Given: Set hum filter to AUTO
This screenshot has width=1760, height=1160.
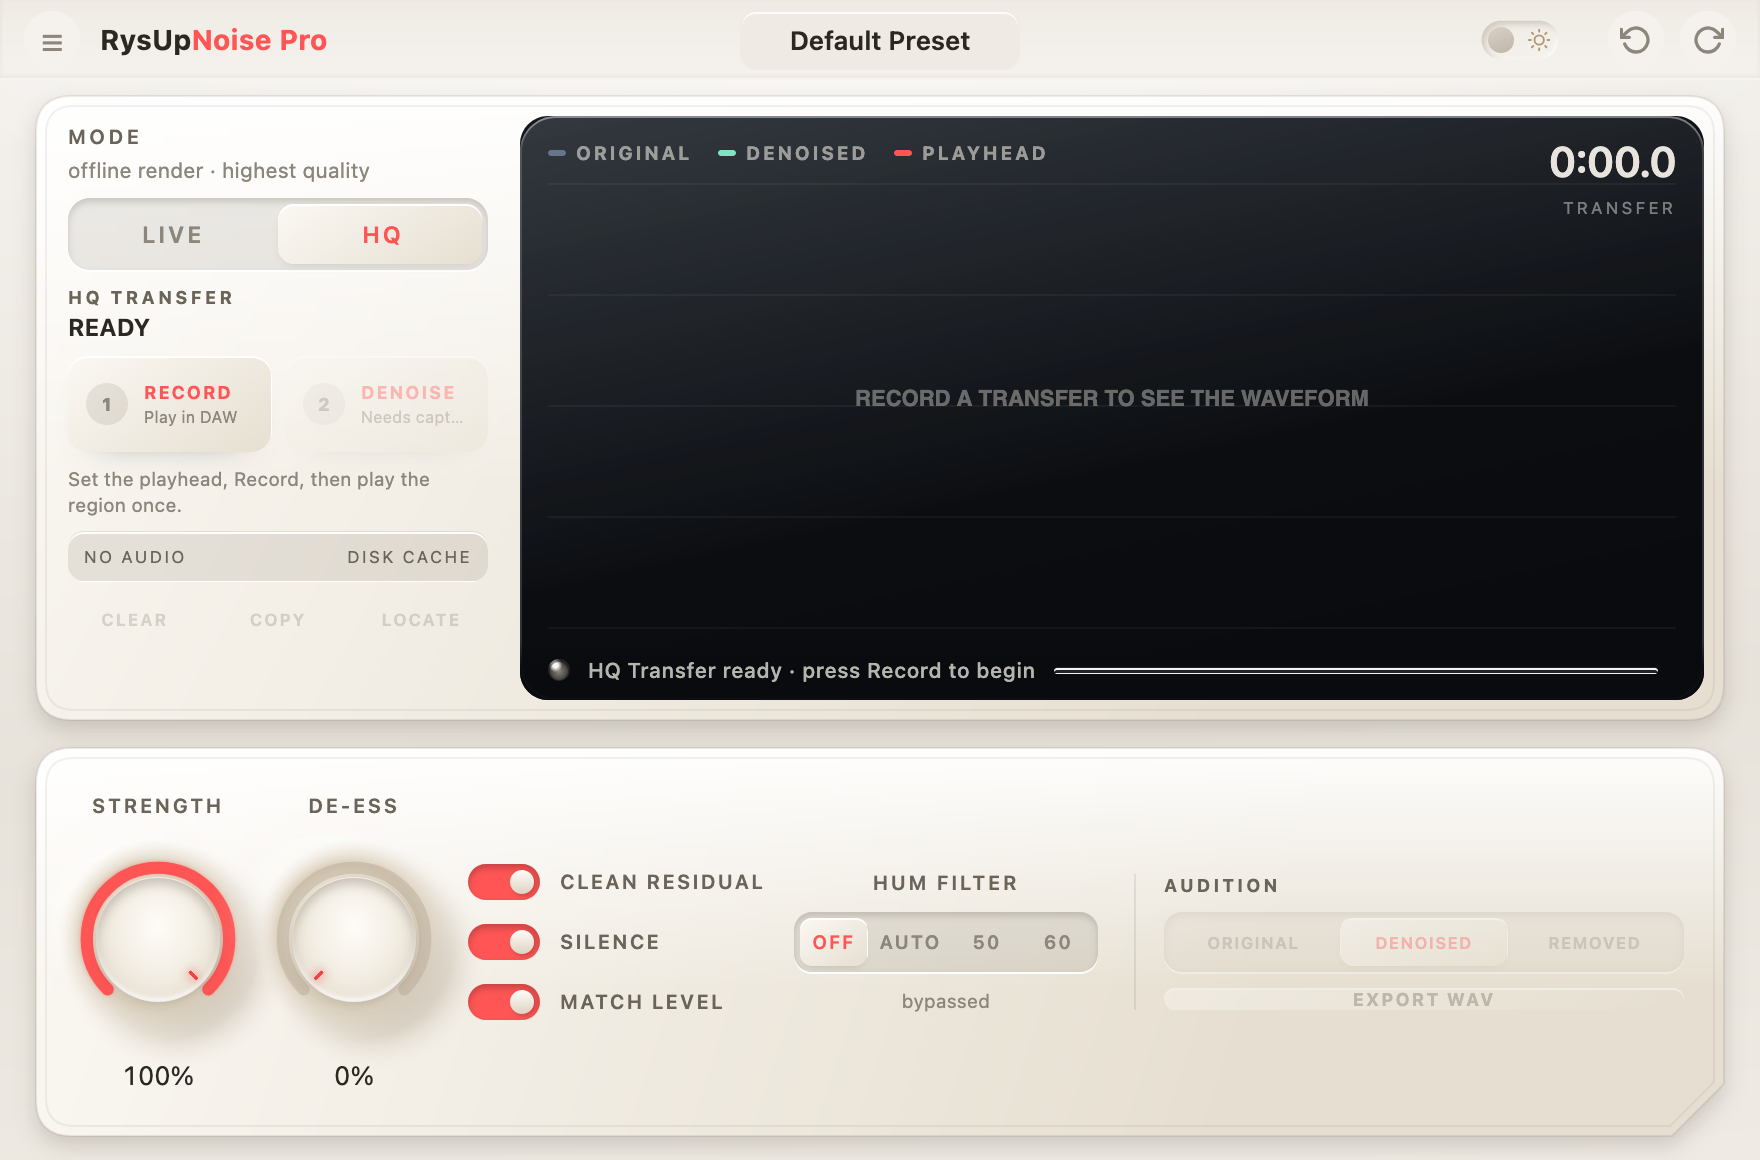Looking at the screenshot, I should (910, 942).
